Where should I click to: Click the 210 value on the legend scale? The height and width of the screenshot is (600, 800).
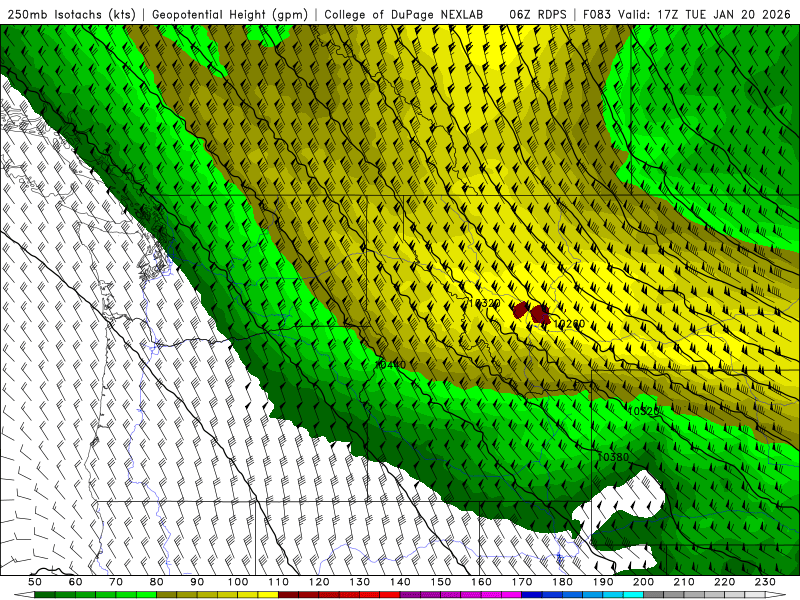point(685,582)
